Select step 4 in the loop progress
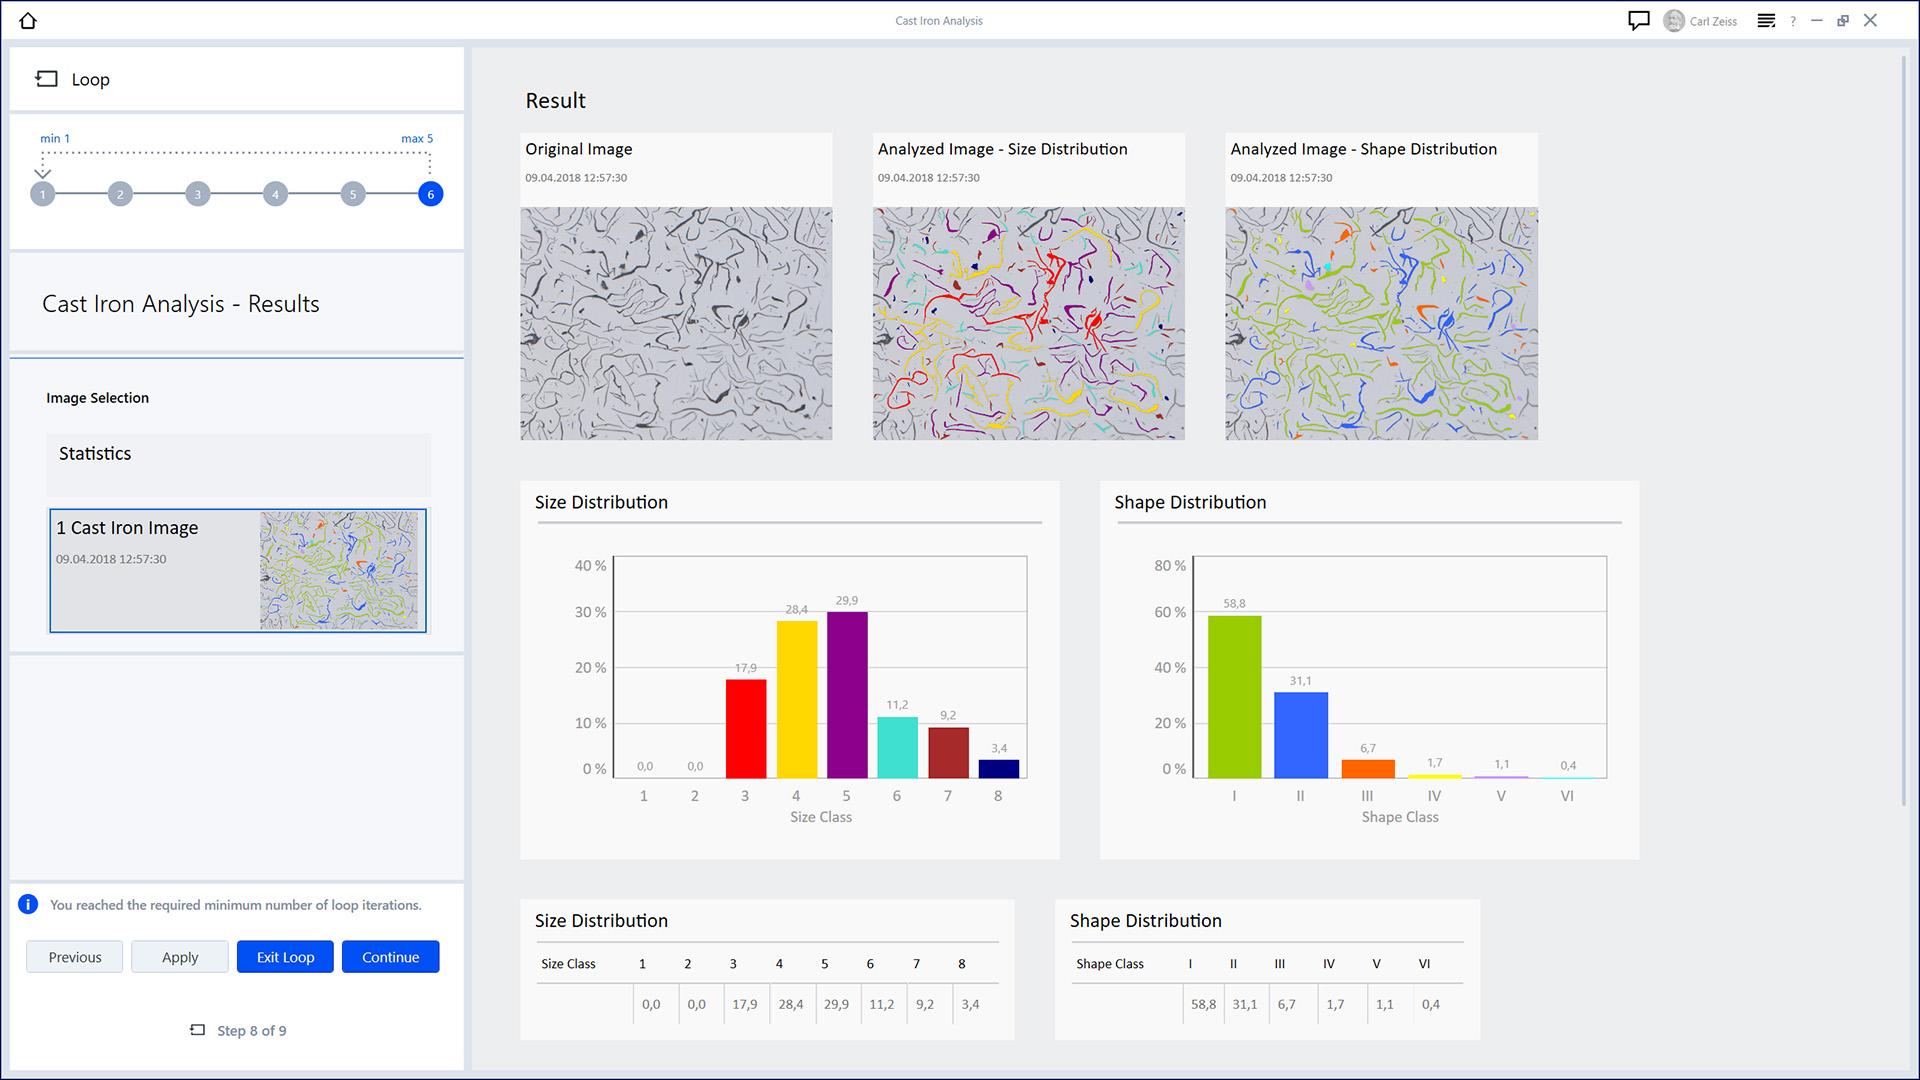This screenshot has width=1920, height=1080. coord(276,194)
